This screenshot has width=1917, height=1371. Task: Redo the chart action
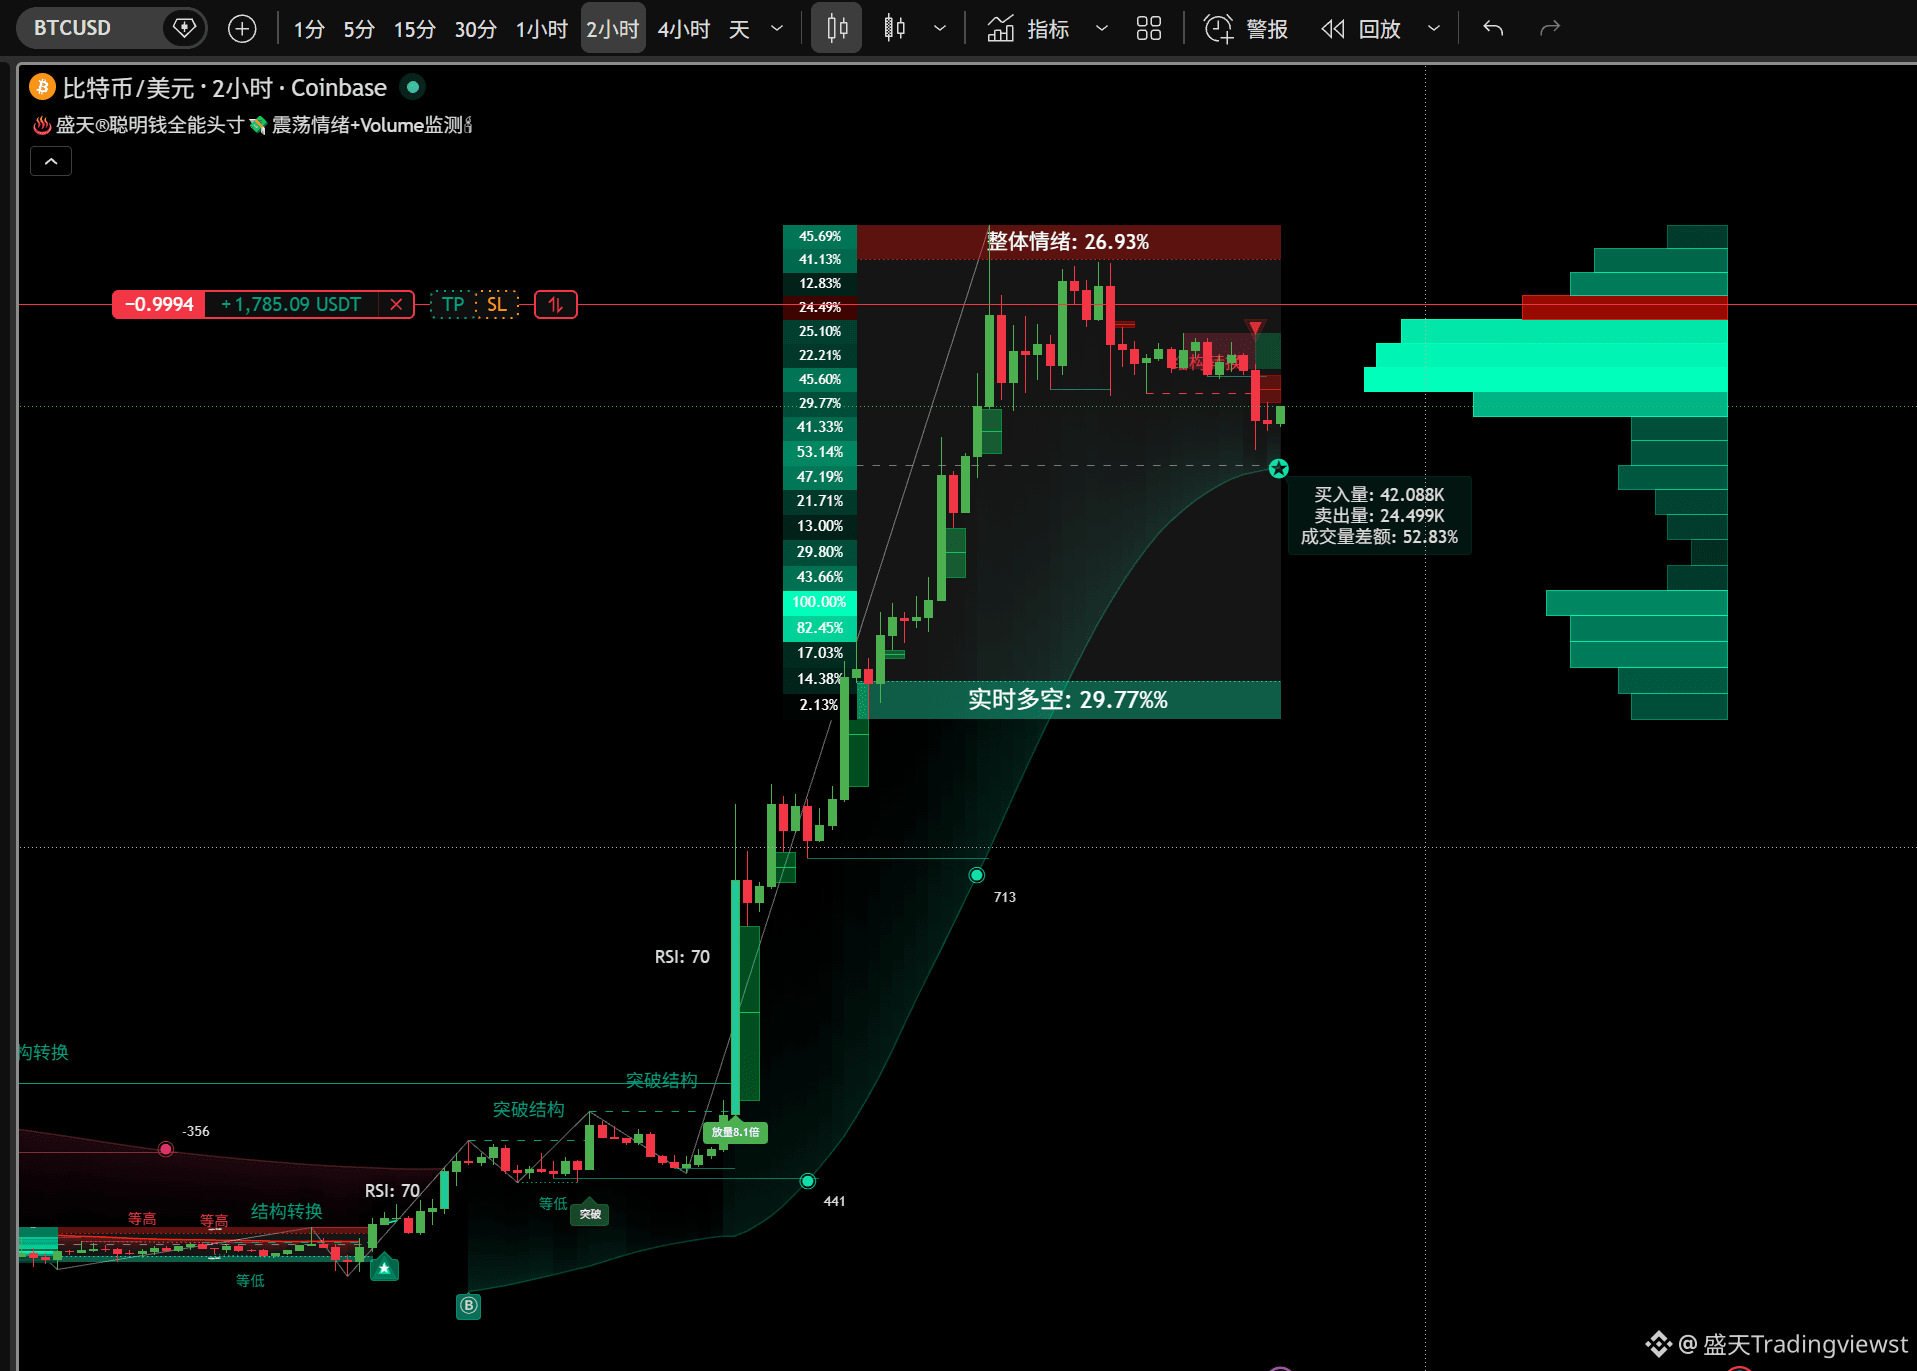pyautogui.click(x=1550, y=29)
